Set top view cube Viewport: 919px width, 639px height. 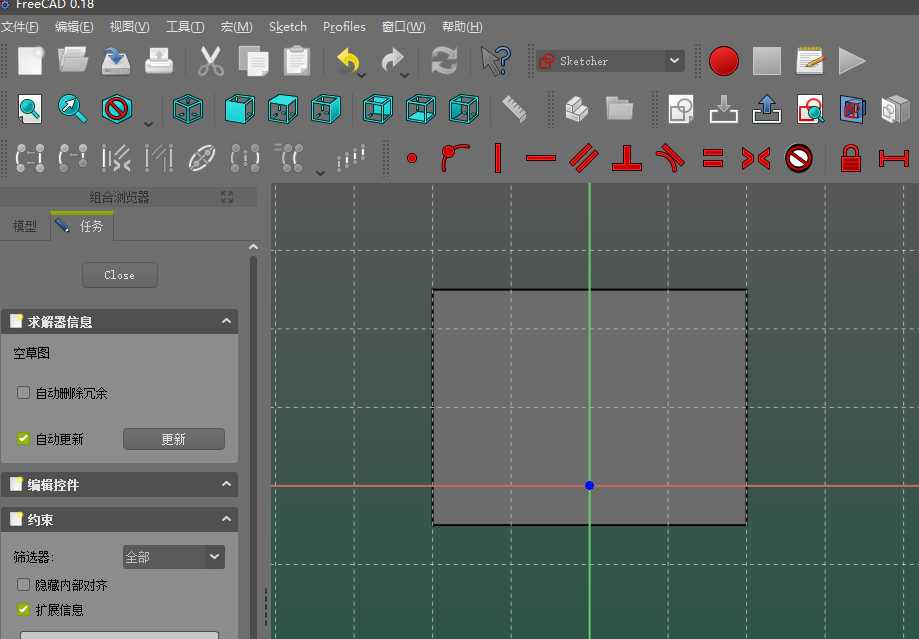(282, 109)
